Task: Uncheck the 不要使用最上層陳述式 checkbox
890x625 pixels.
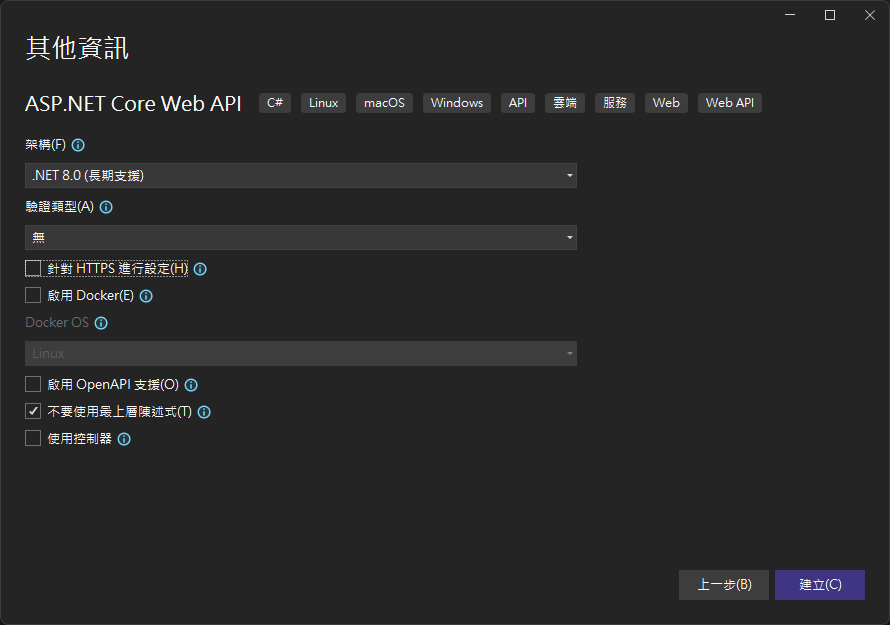Action: (x=33, y=412)
